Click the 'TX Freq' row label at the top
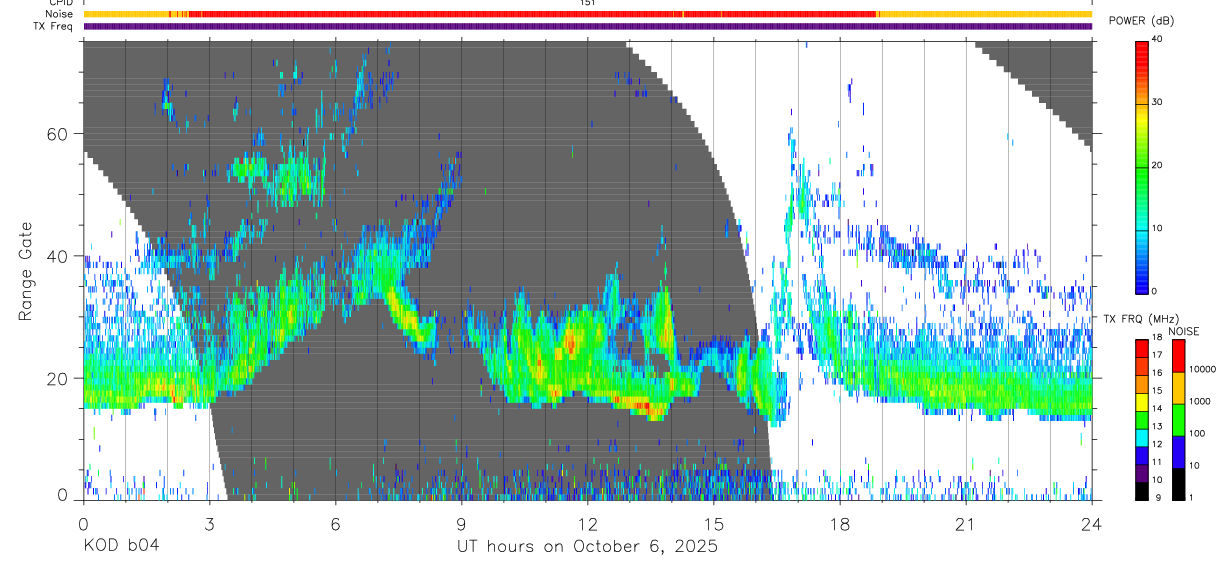 pyautogui.click(x=54, y=26)
